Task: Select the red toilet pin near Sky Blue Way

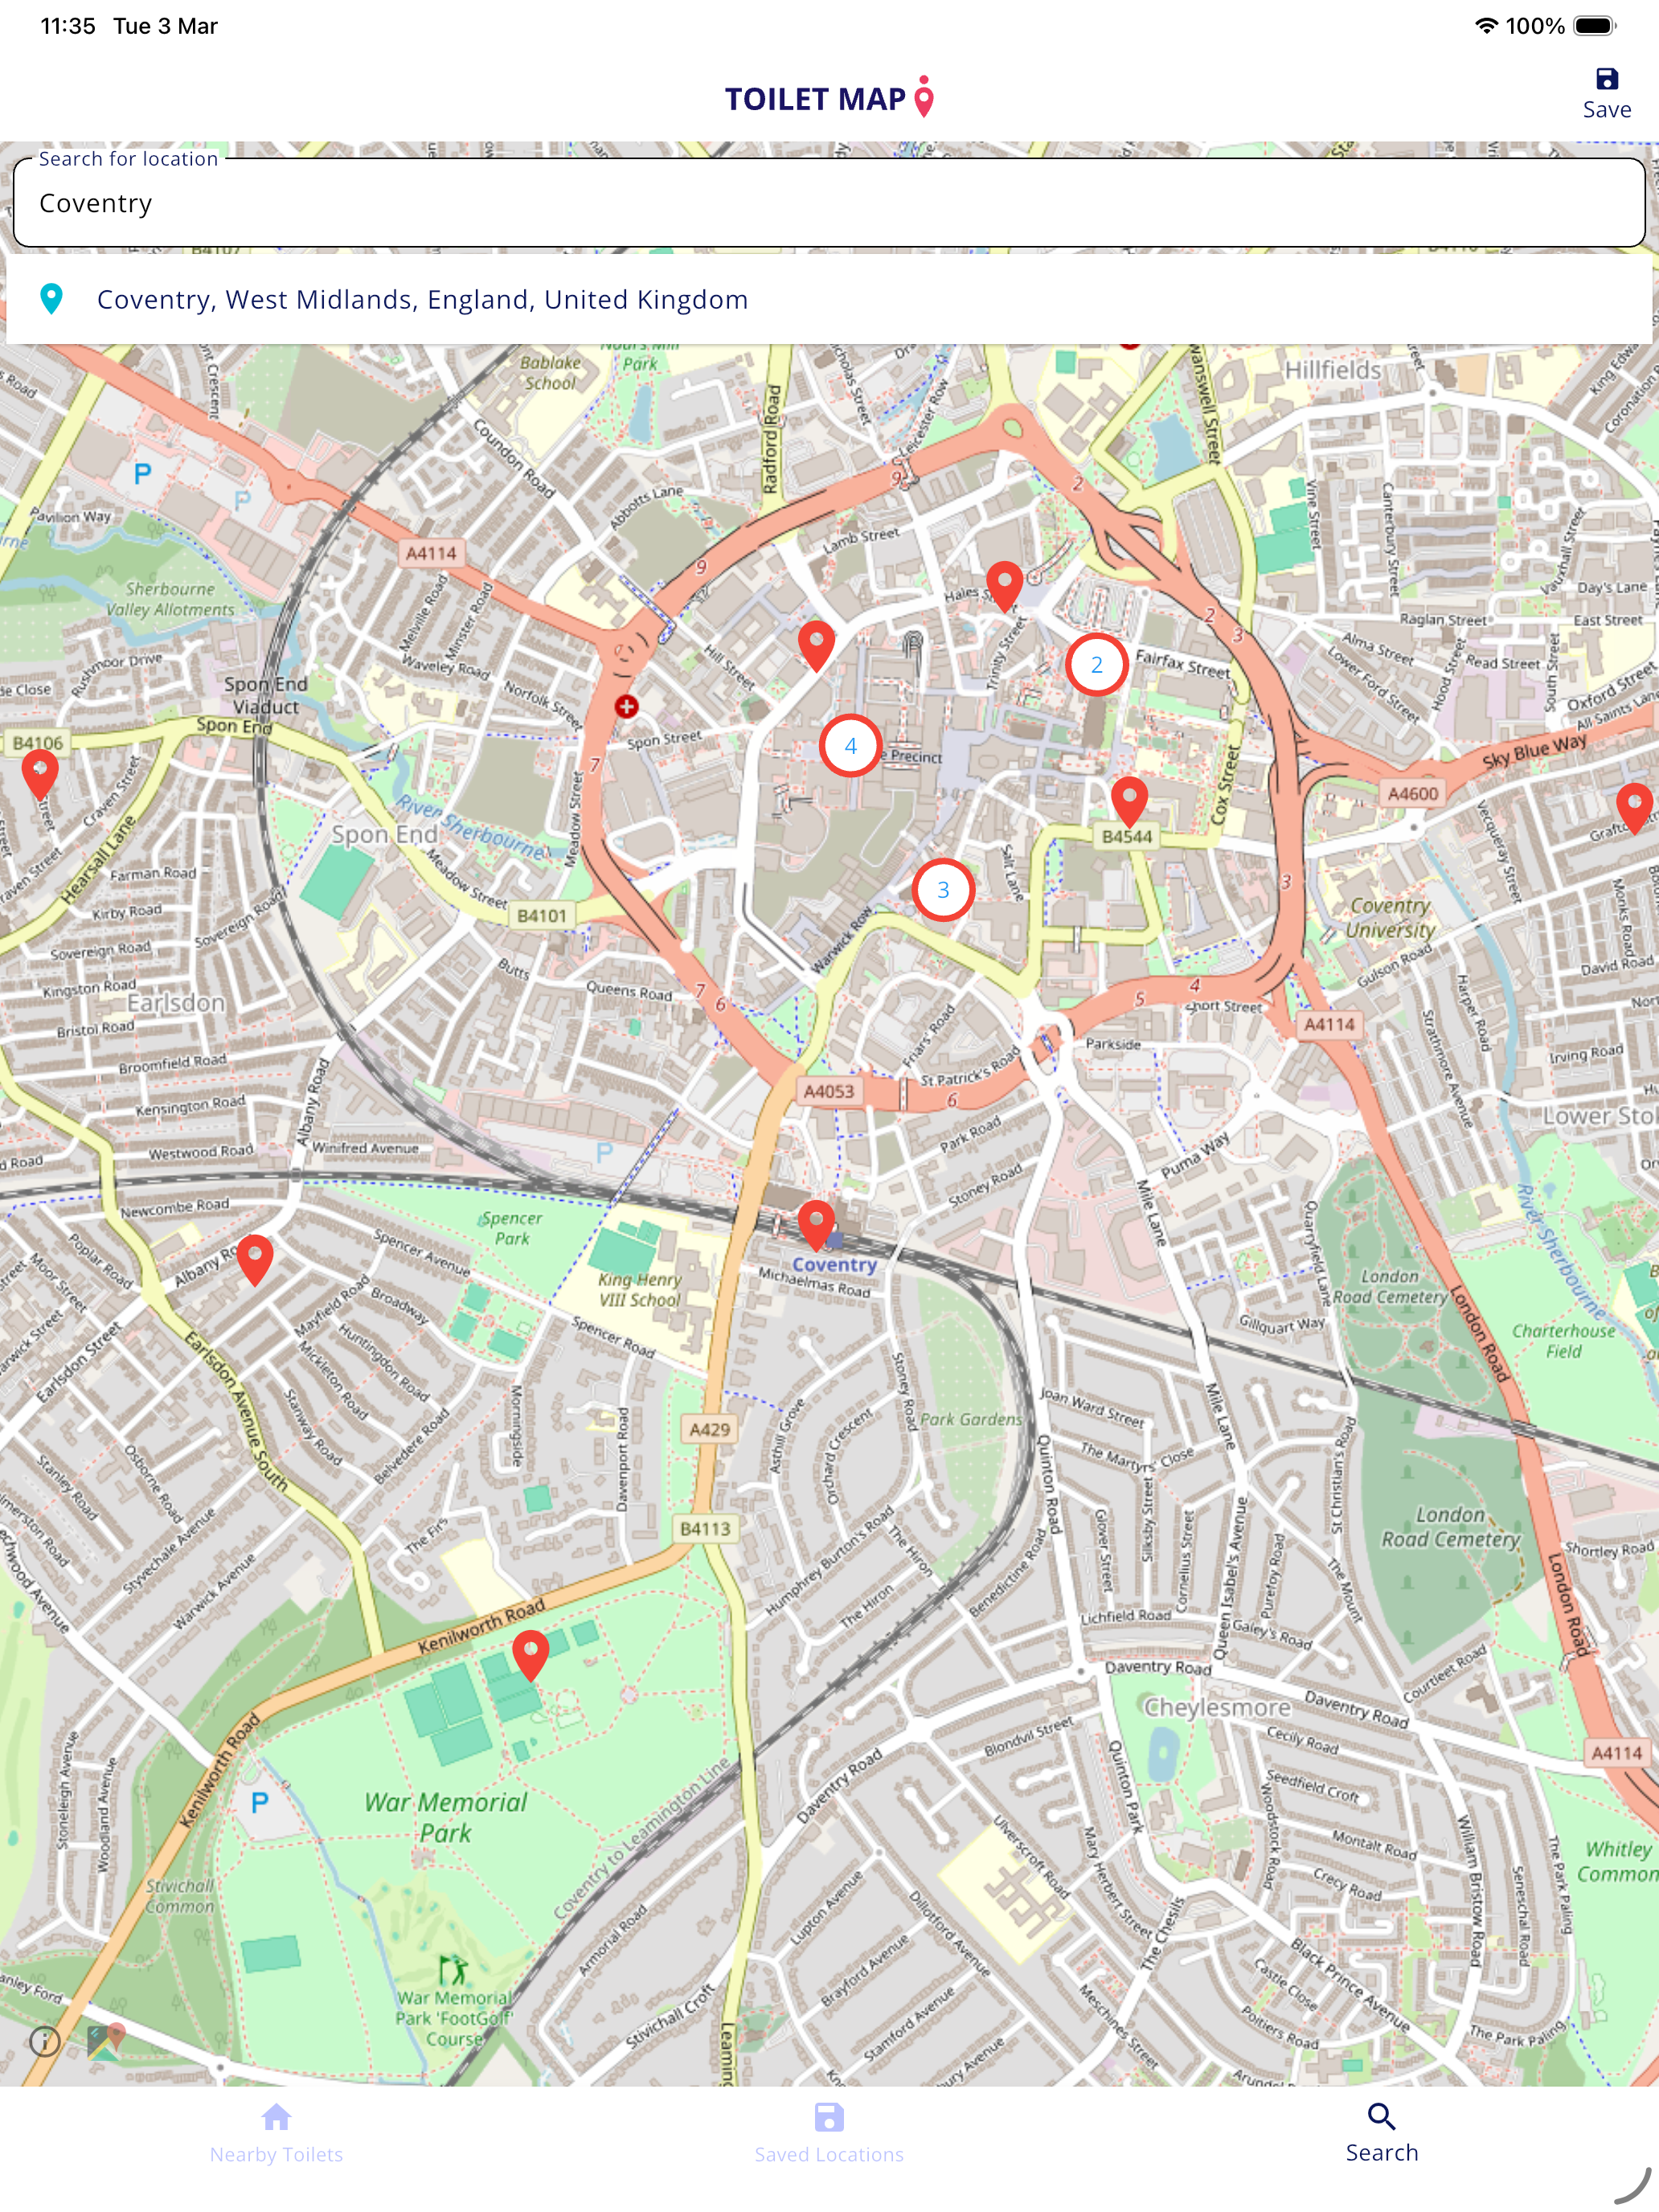Action: (x=1634, y=808)
